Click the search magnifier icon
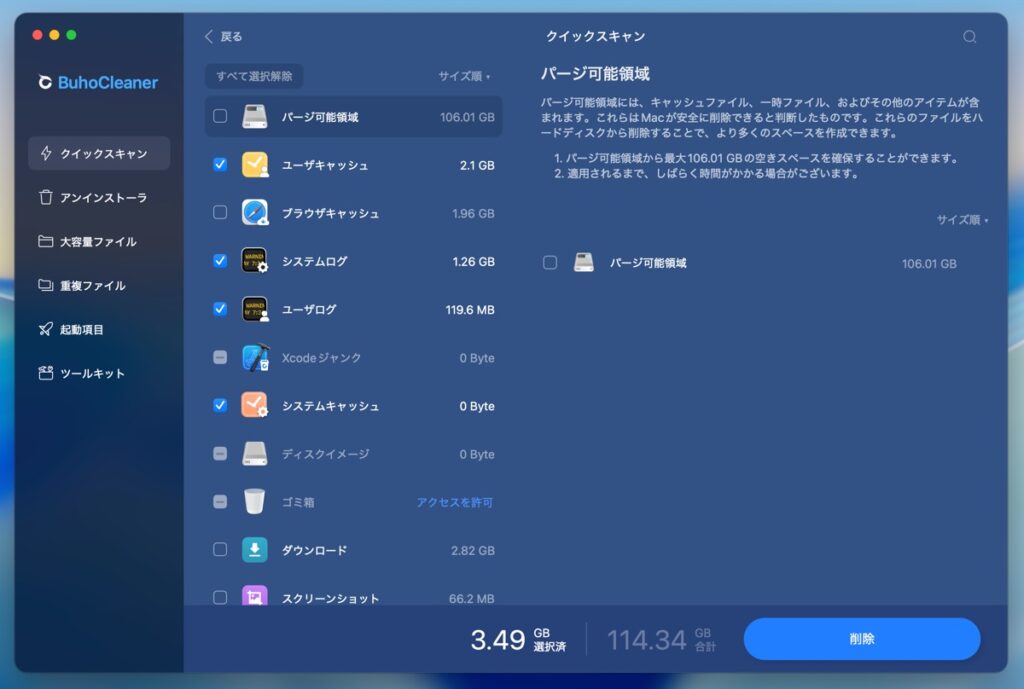Image resolution: width=1024 pixels, height=689 pixels. (969, 37)
